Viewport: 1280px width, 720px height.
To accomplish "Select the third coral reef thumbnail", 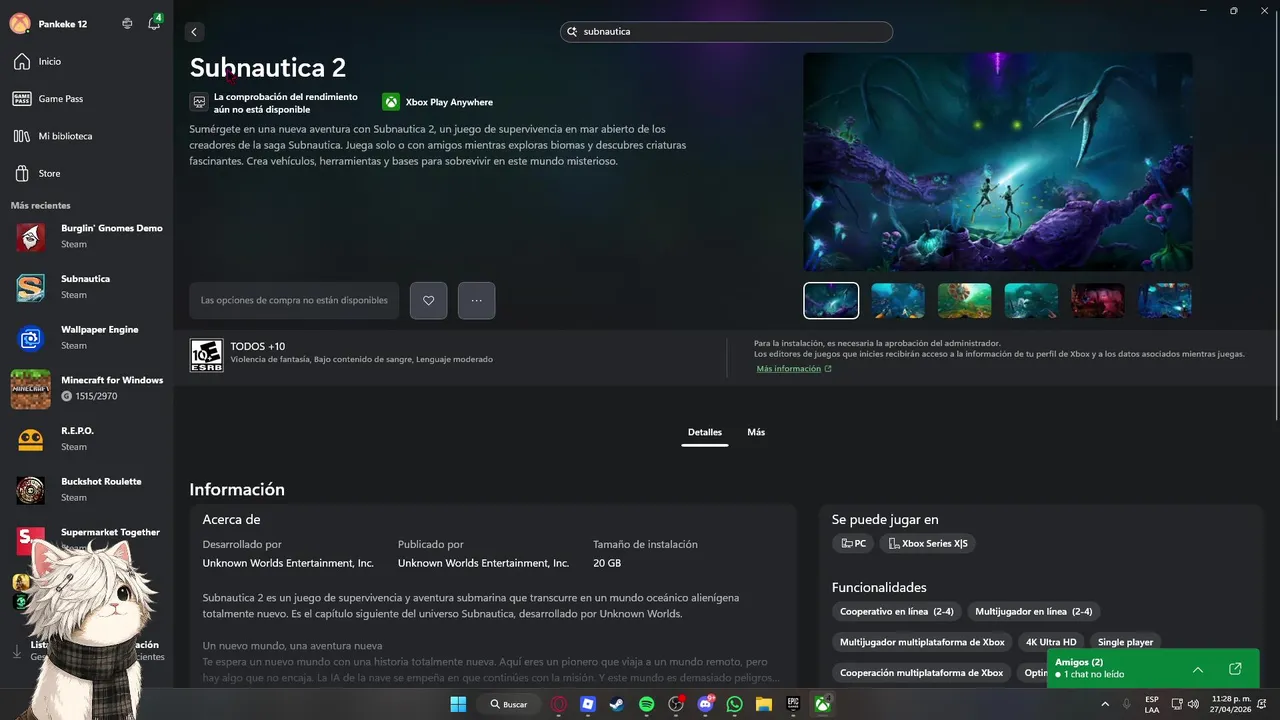I will click(964, 300).
